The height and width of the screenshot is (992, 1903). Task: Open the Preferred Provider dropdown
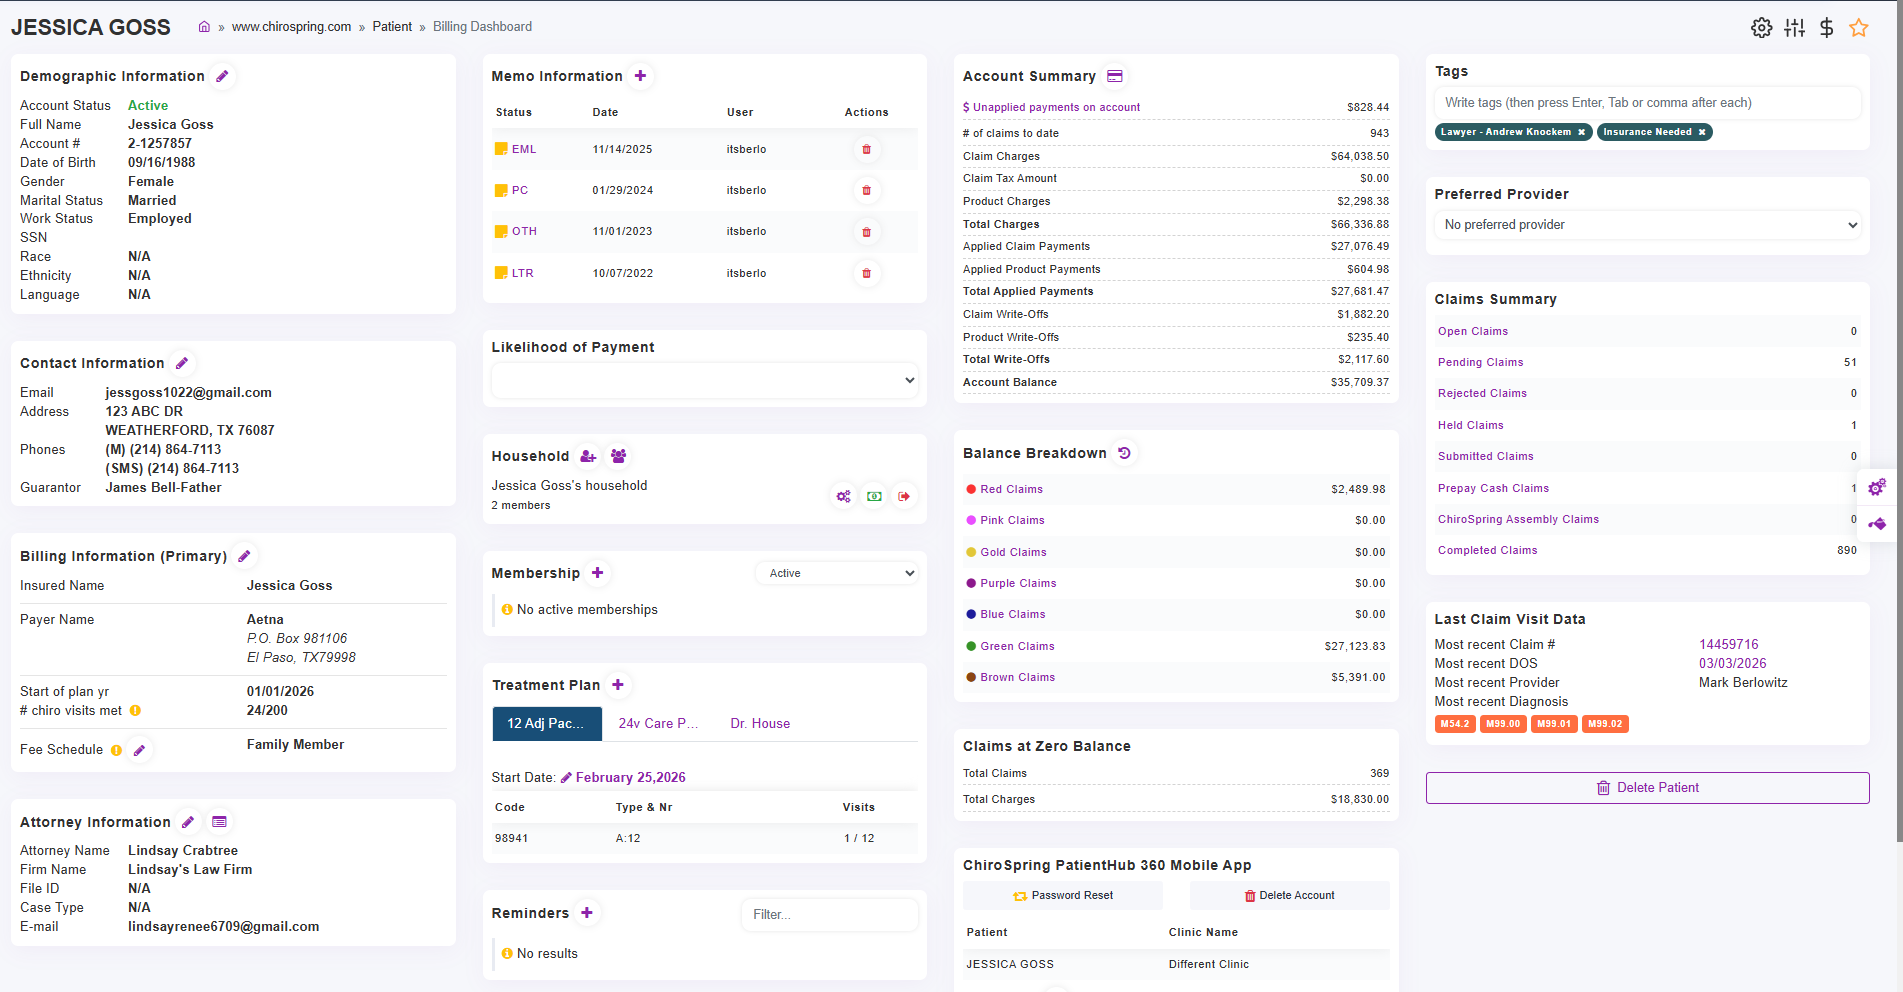1647,225
